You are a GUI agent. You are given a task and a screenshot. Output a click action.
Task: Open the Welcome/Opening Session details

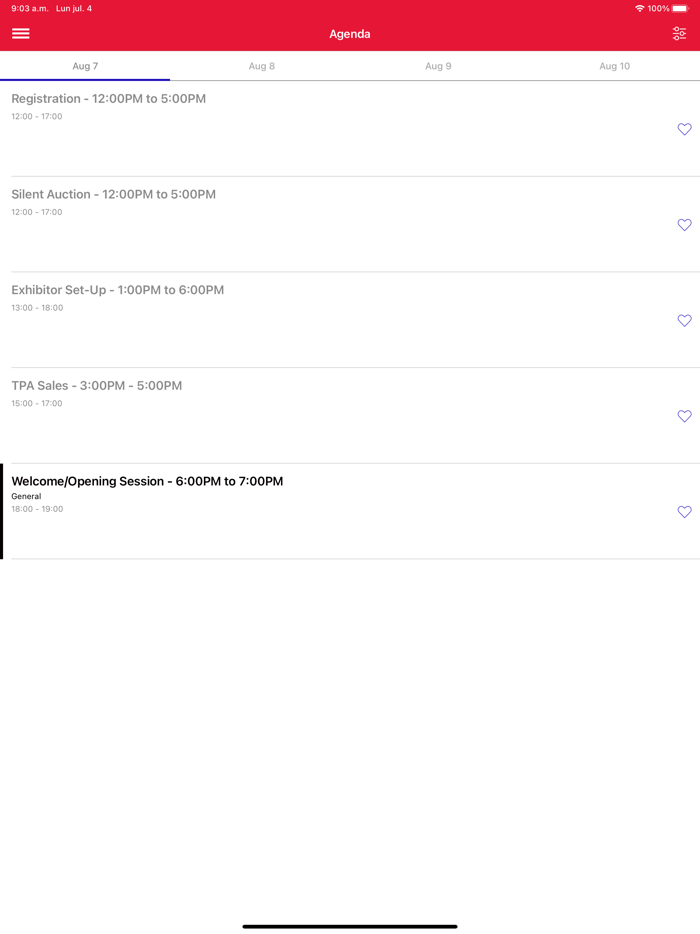pyautogui.click(x=147, y=482)
